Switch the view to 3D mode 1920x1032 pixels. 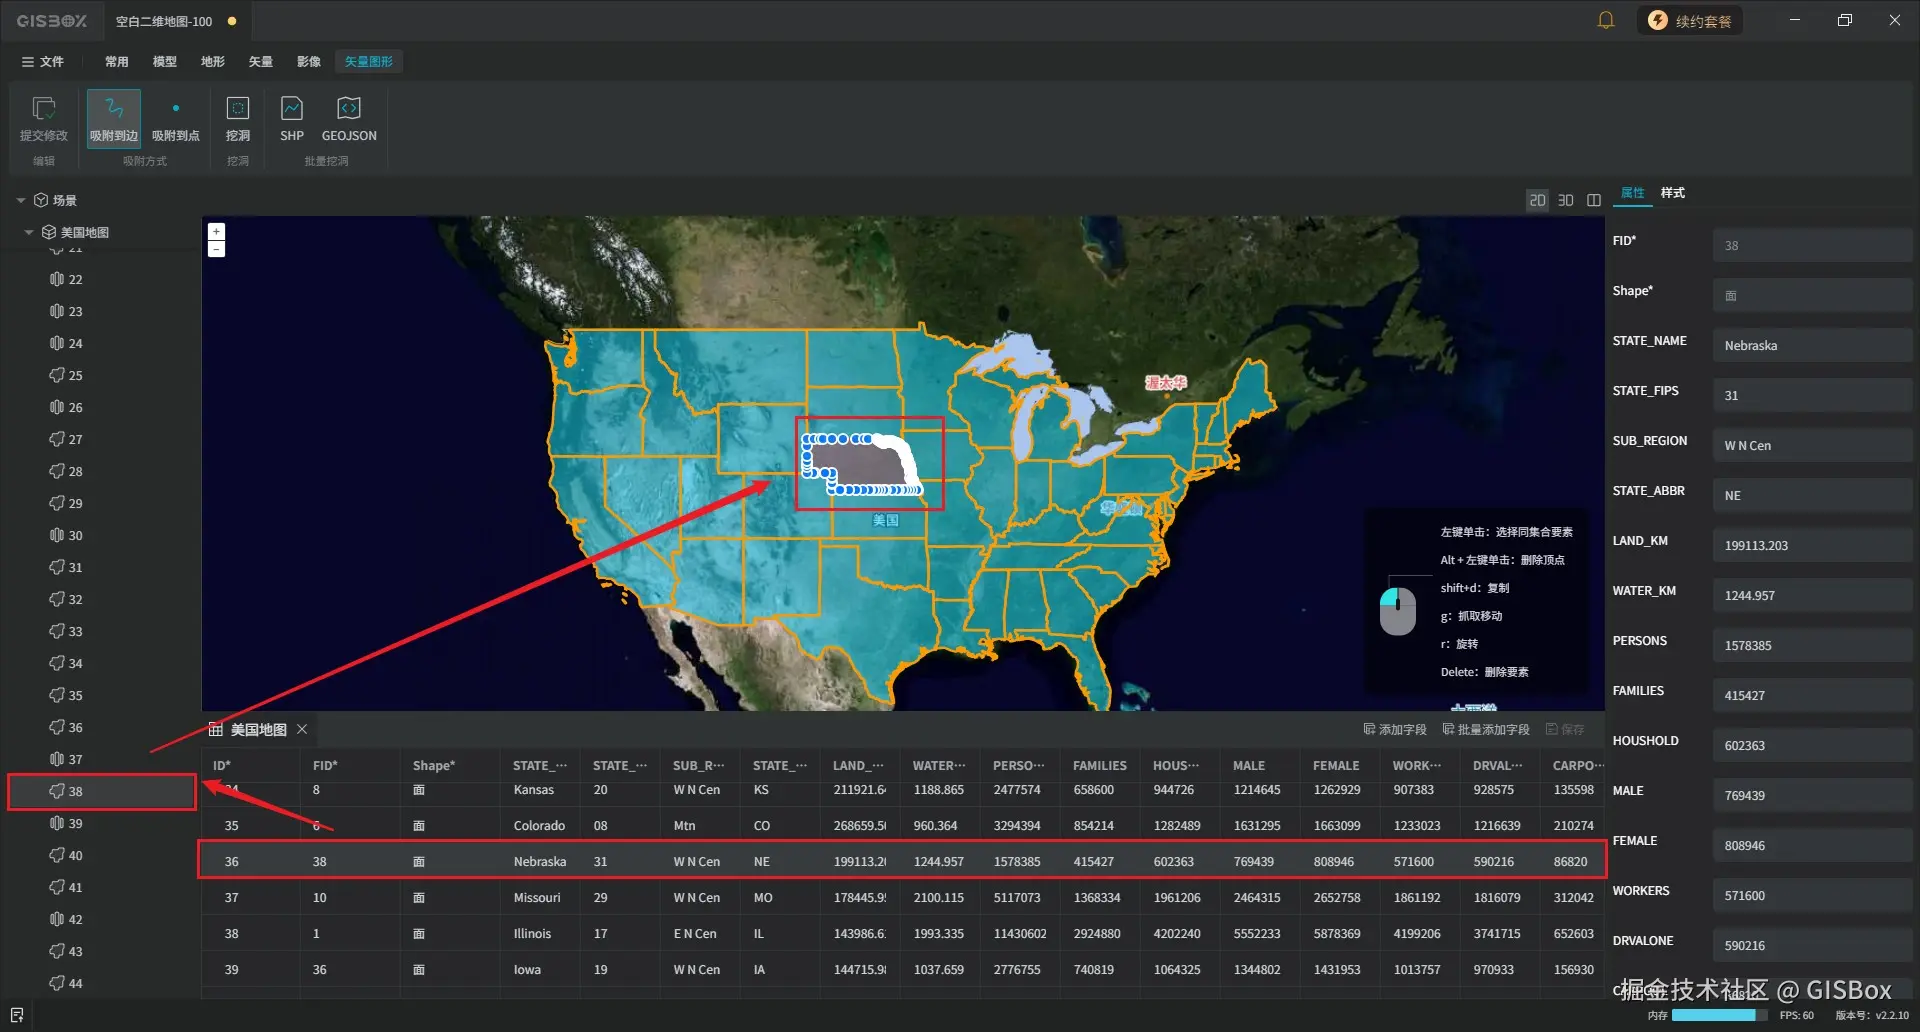1566,201
